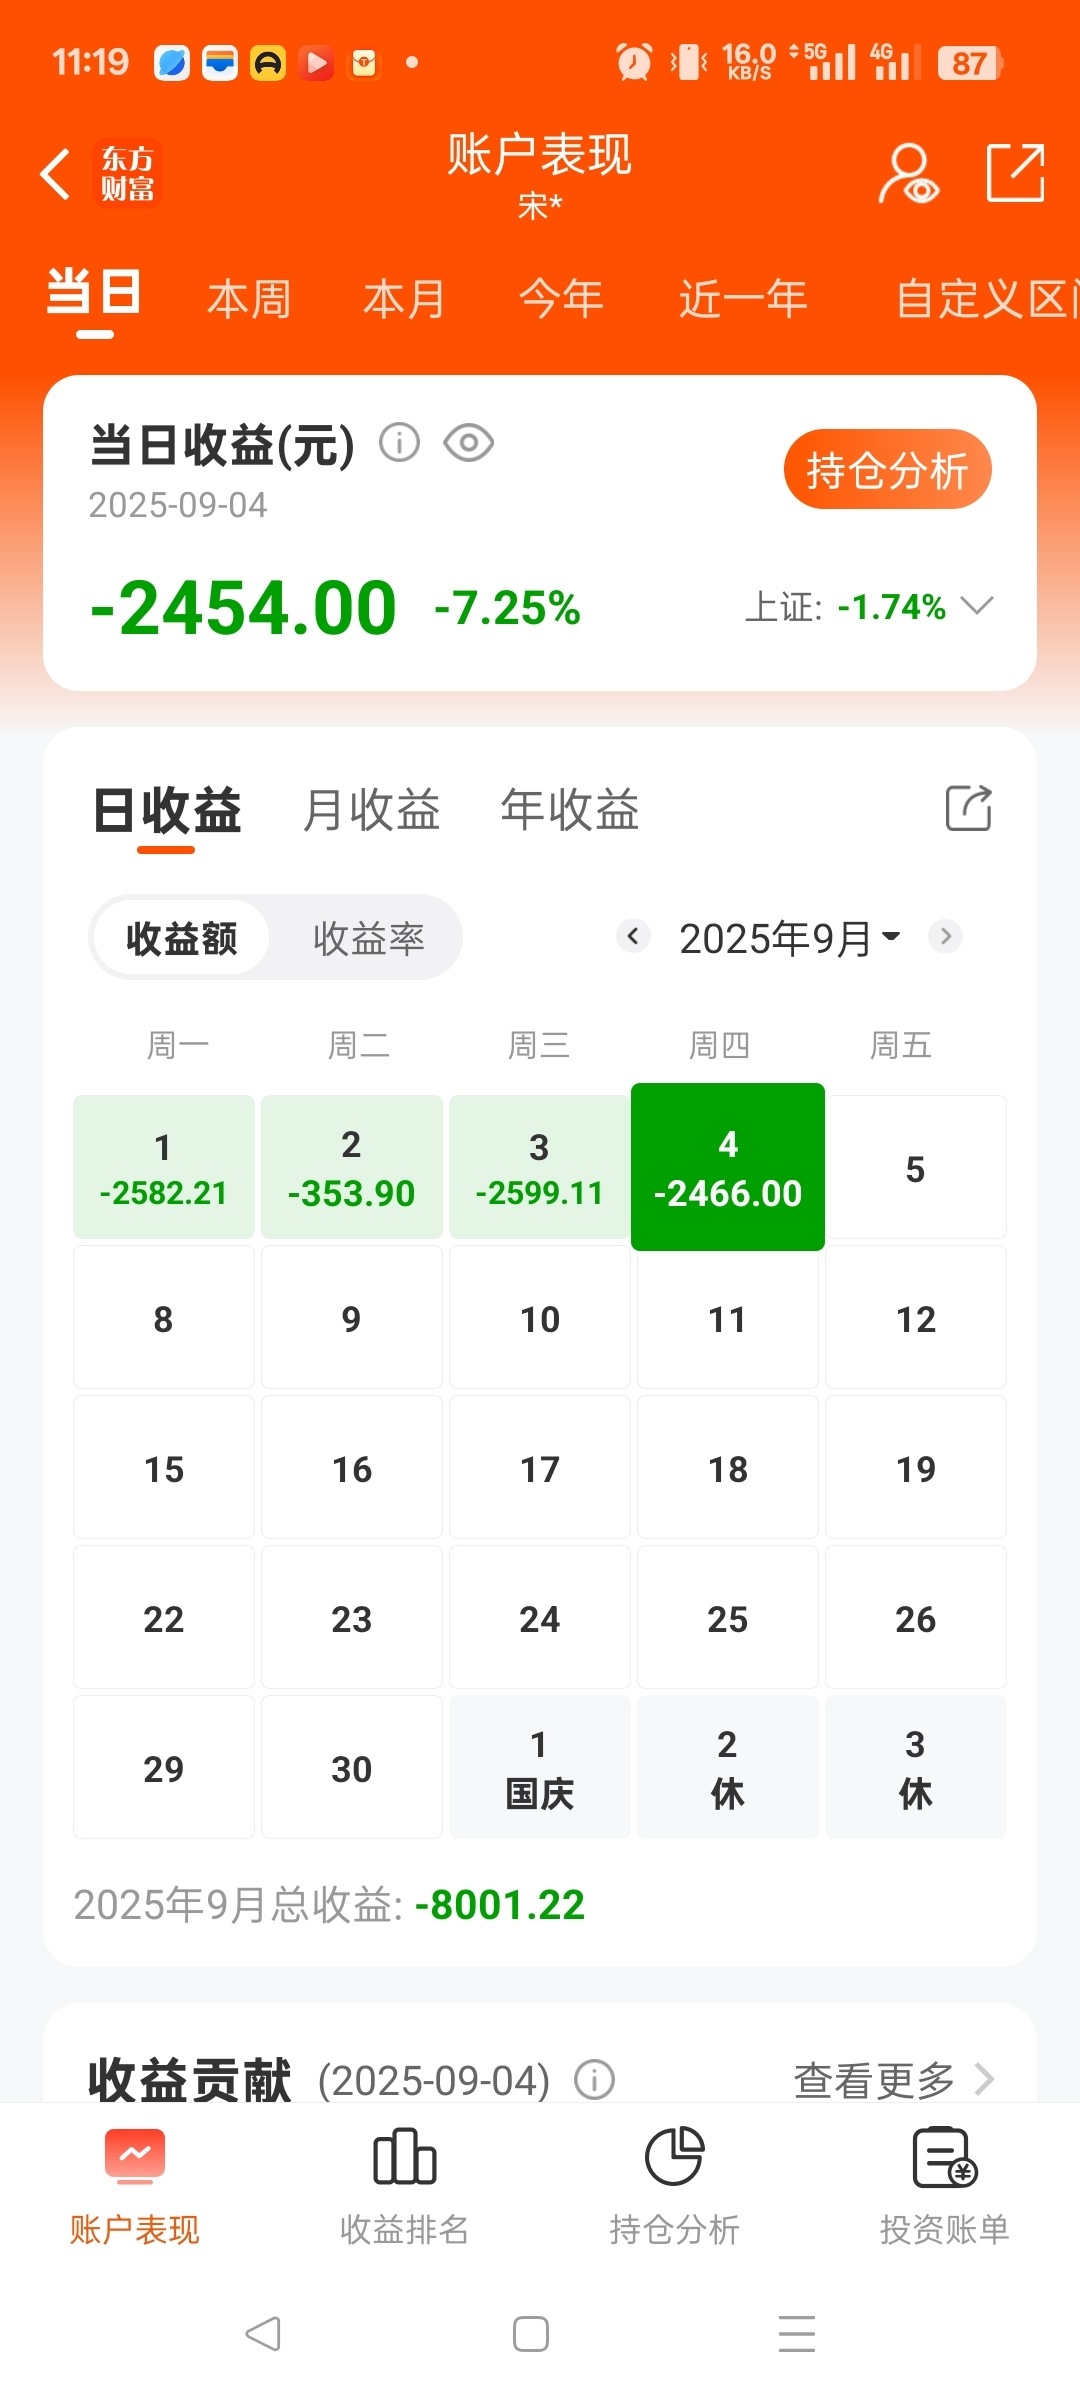This screenshot has width=1080, height=2400.
Task: Tap info icon next to 收益贡献
Action: 594,2080
